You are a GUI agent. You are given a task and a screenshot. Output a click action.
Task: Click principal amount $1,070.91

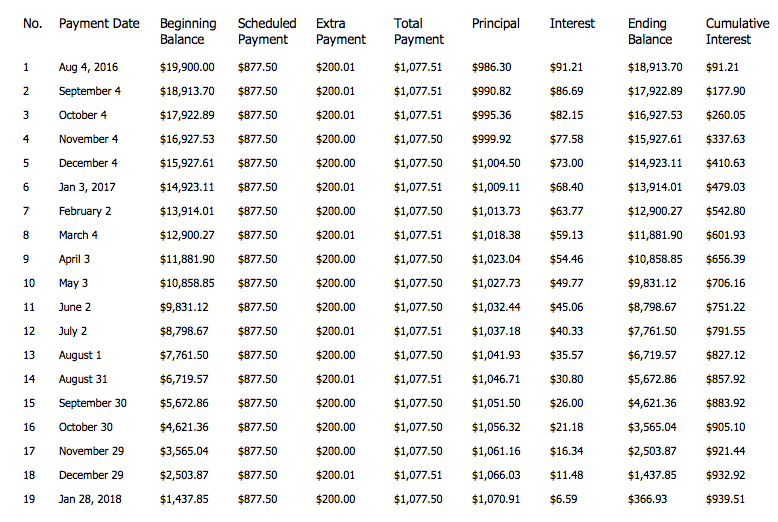[496, 499]
